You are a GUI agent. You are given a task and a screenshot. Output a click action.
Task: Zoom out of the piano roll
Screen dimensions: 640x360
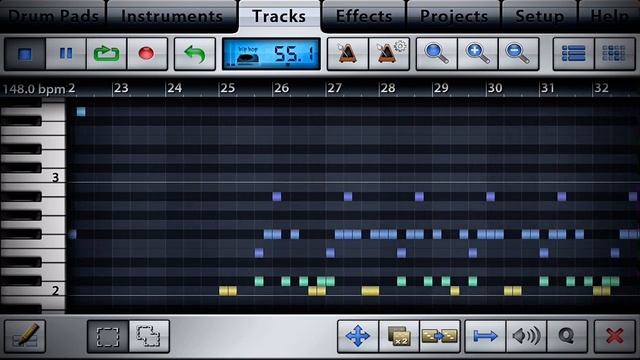click(519, 54)
